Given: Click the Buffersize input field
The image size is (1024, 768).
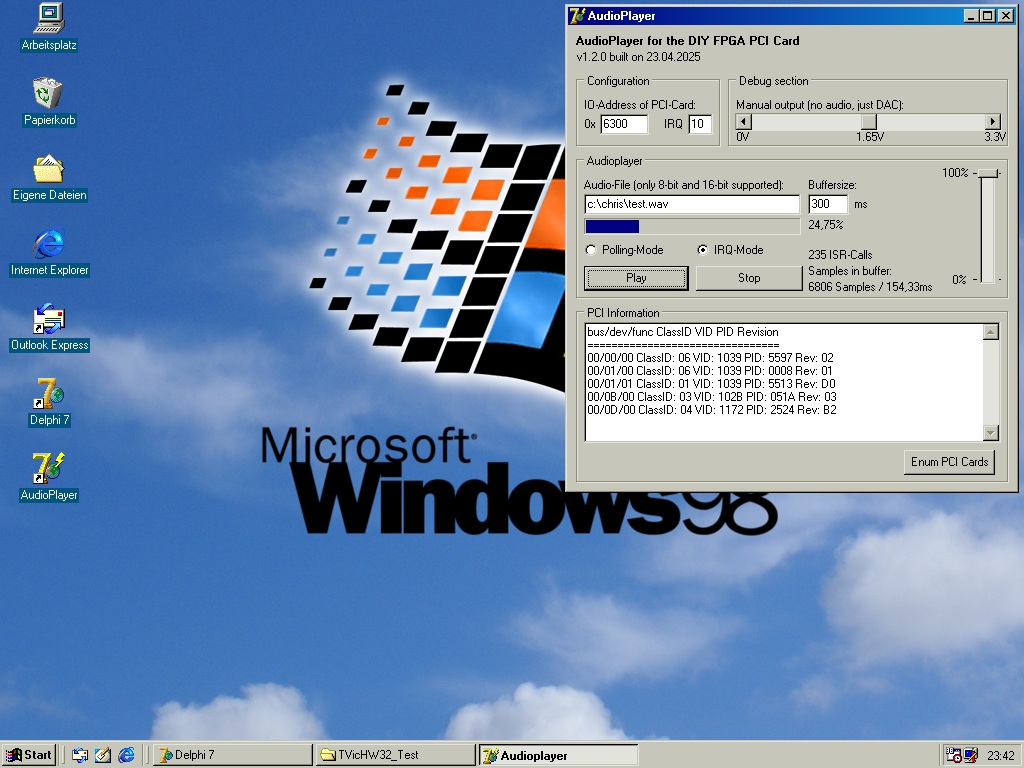Looking at the screenshot, I should [828, 204].
